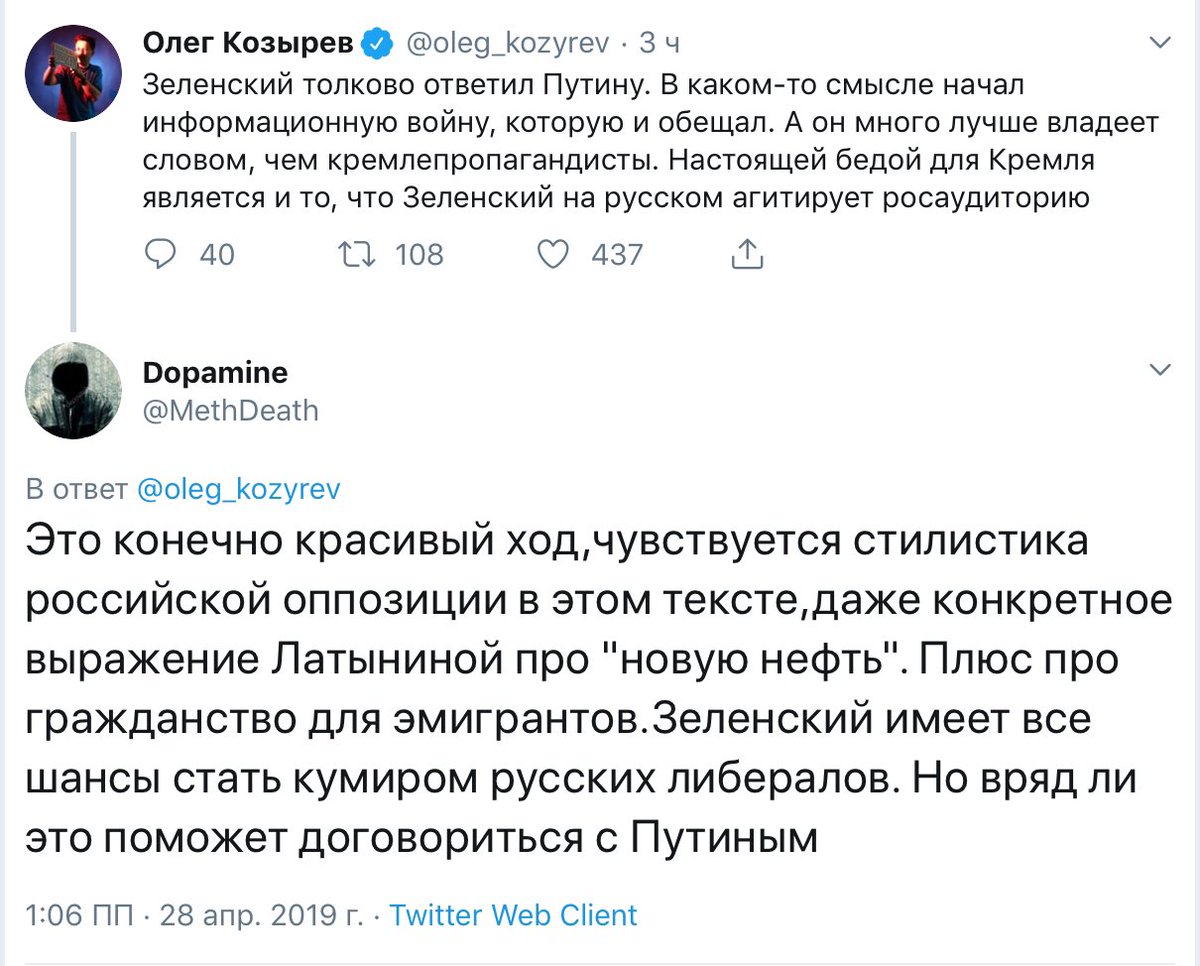Click the blue verified badge

click(x=377, y=43)
